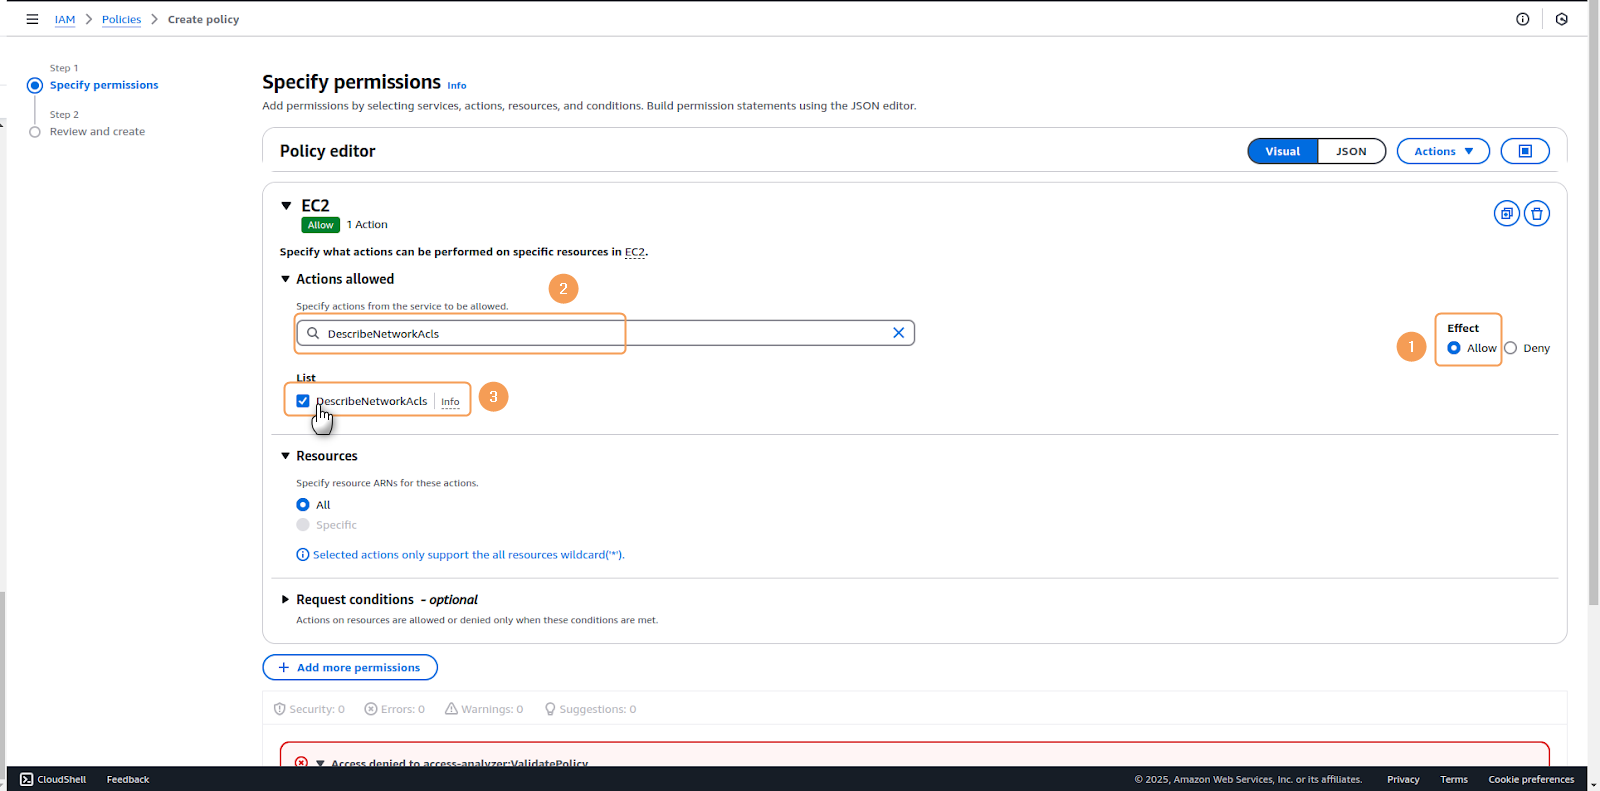Select the Allow effect radio button
The image size is (1600, 791).
pos(1454,348)
